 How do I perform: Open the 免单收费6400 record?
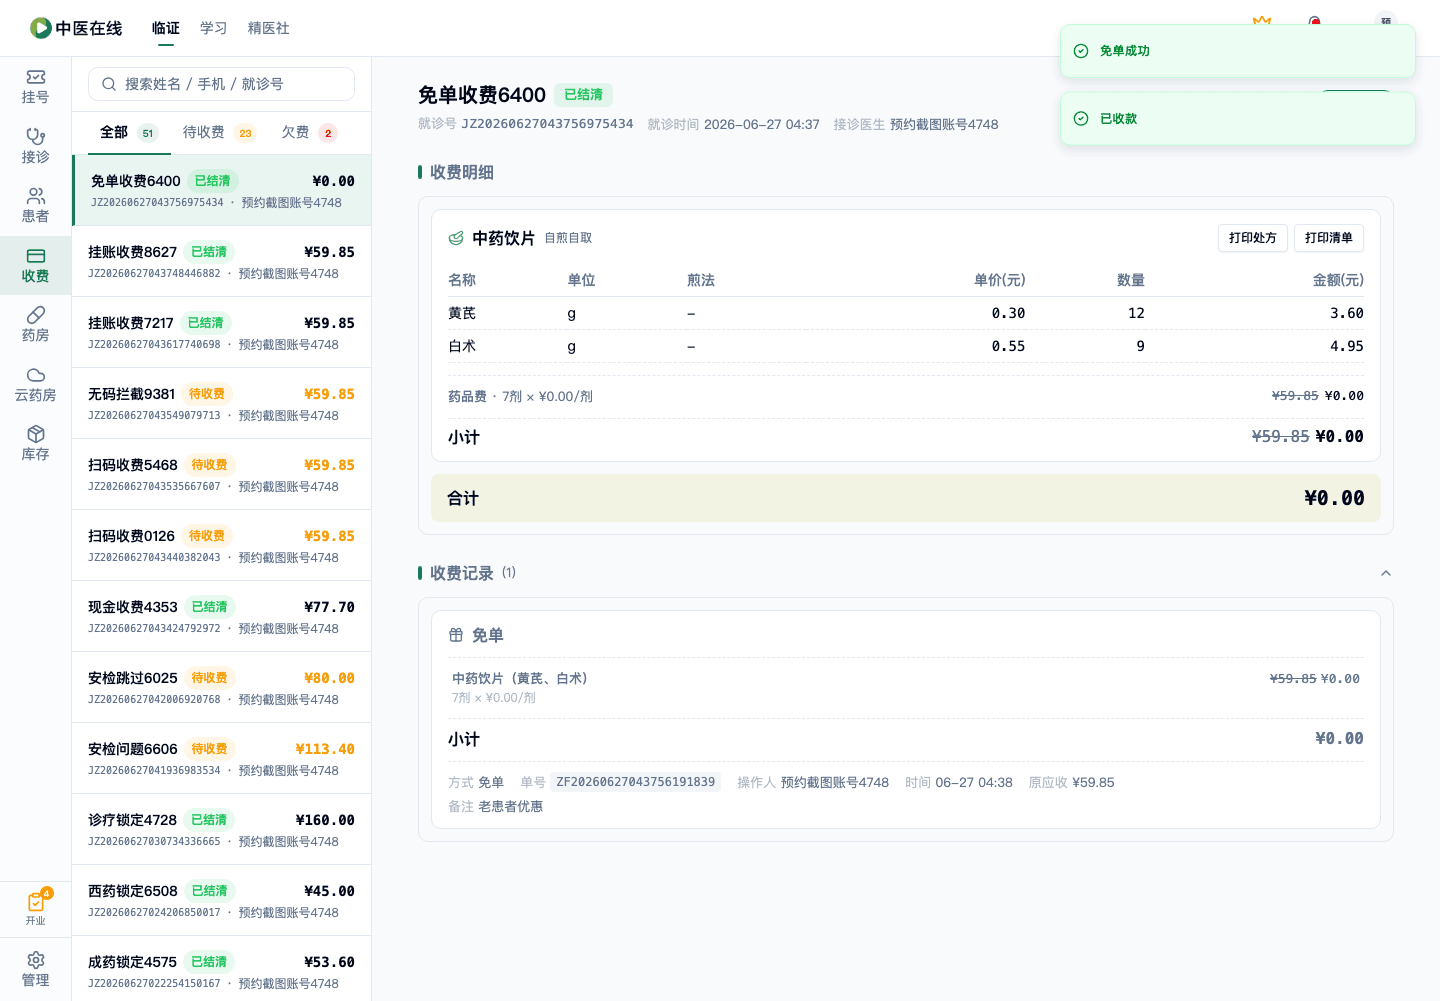(x=221, y=190)
